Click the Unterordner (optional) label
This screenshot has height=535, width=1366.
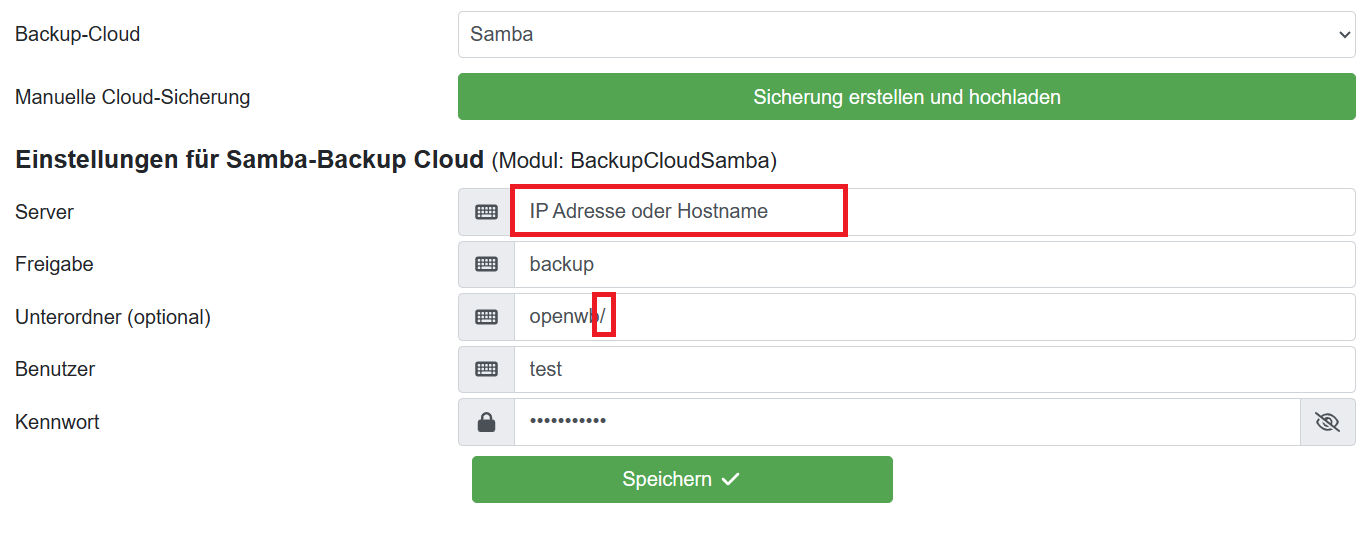point(112,317)
